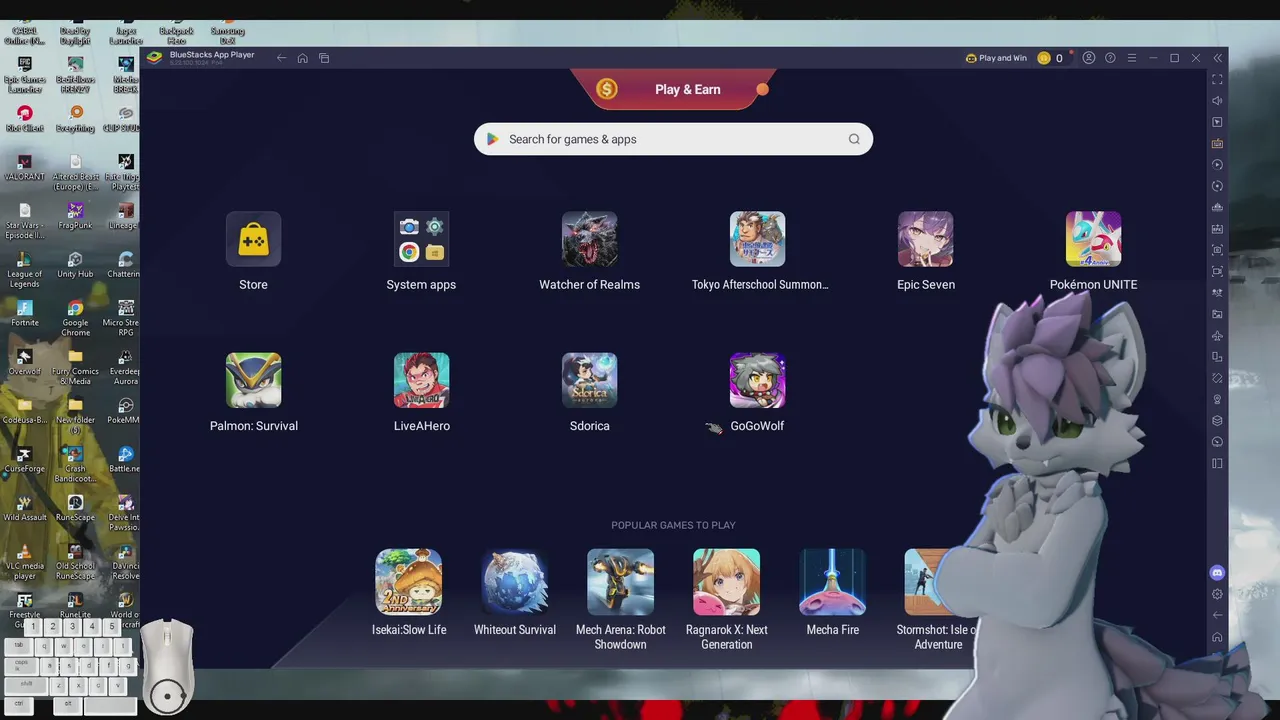Collapse the BlueStacks side toolbar
The height and width of the screenshot is (720, 1280).
pos(1217,58)
